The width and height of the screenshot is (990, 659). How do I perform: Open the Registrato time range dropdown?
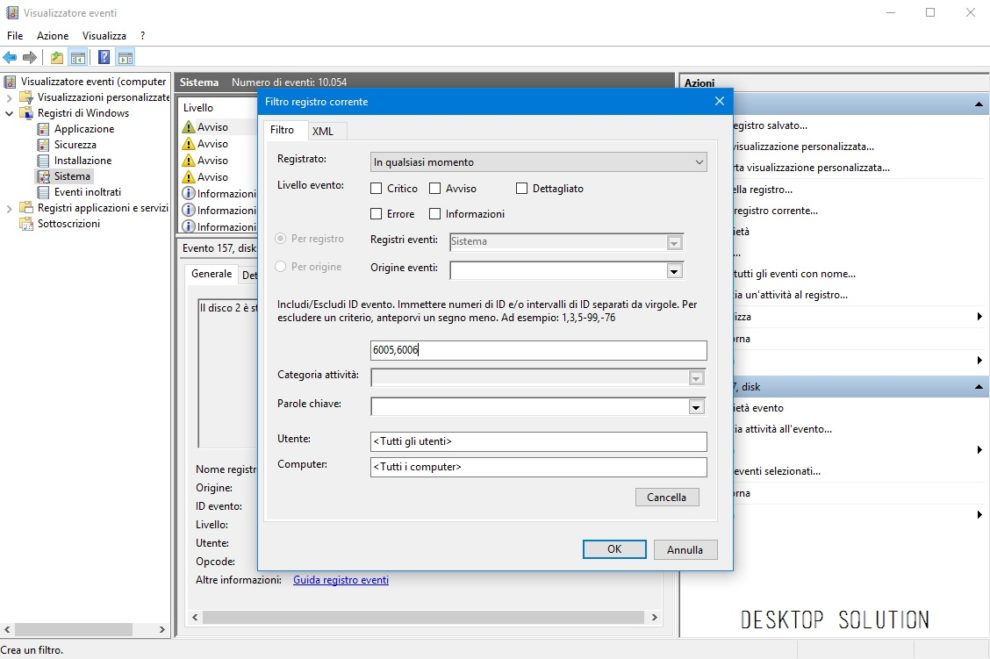tap(538, 162)
